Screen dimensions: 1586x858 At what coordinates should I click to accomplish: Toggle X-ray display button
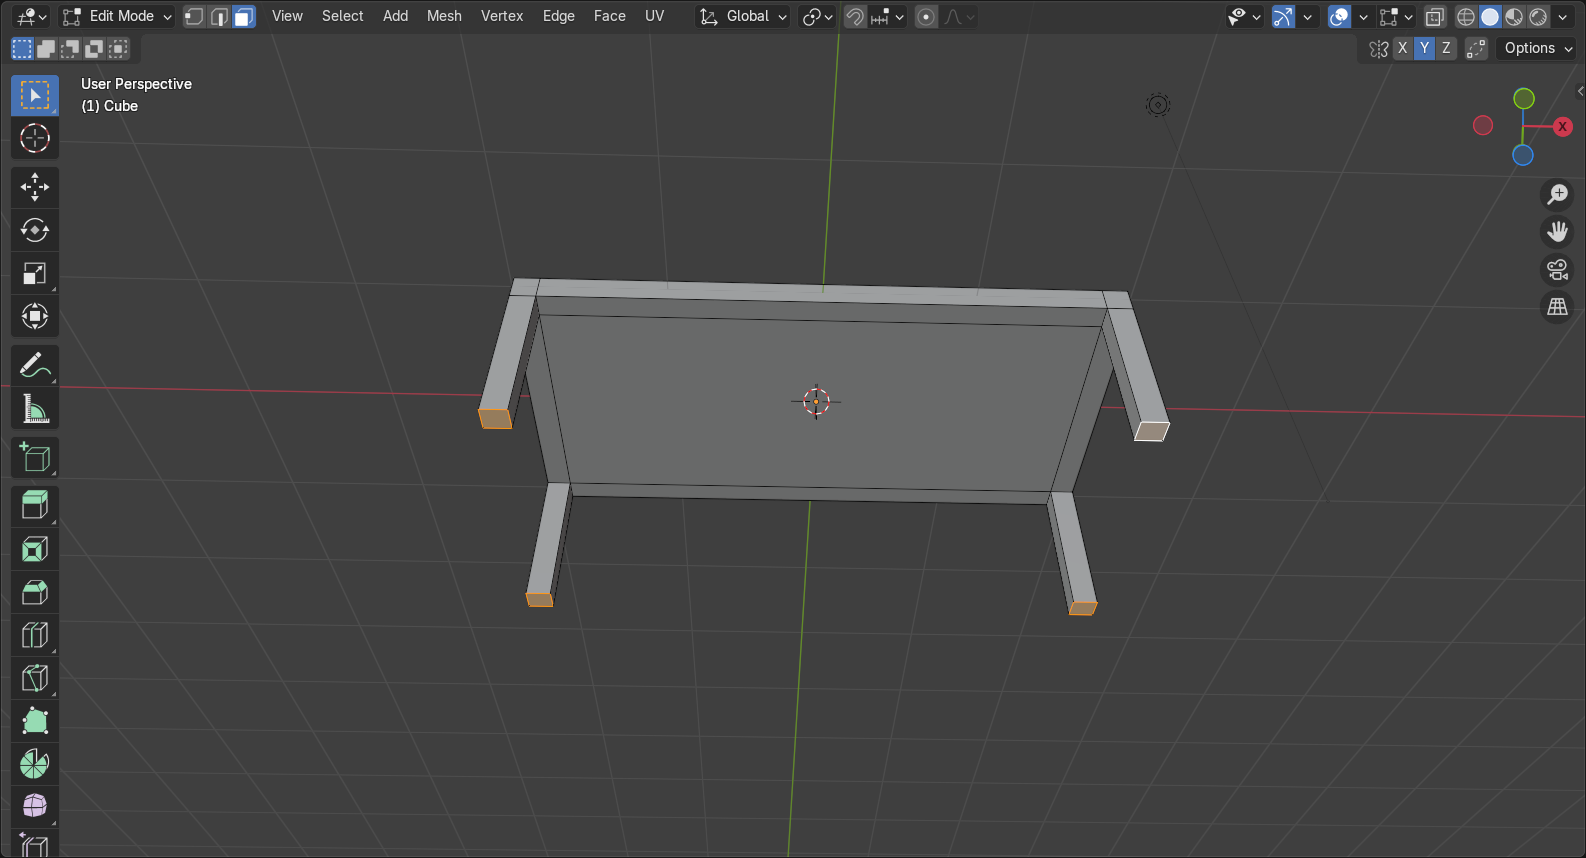point(1434,17)
